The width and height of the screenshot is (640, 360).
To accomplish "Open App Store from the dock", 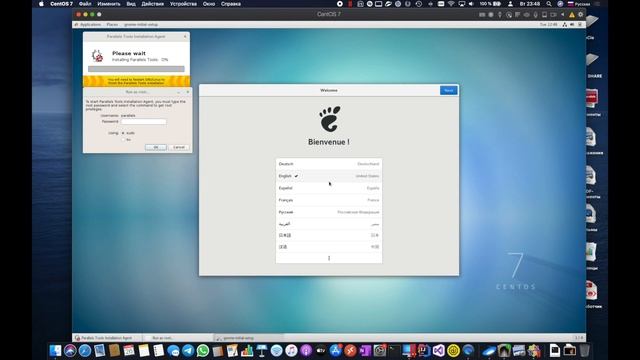I will coord(335,351).
